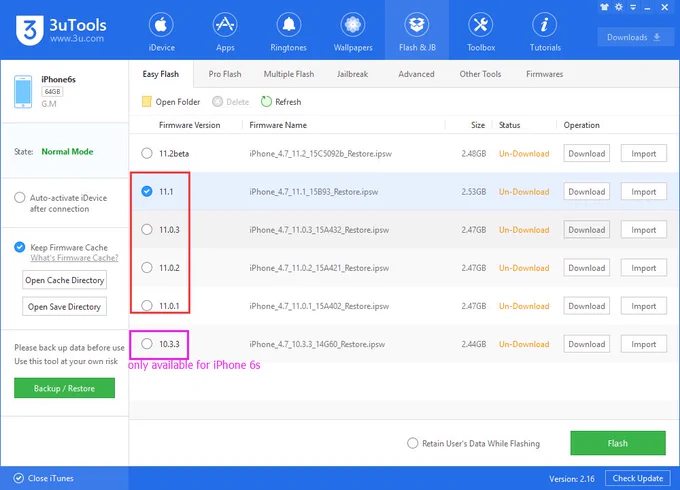Download the 11.0.2 firmware
The image size is (680, 490).
586,268
